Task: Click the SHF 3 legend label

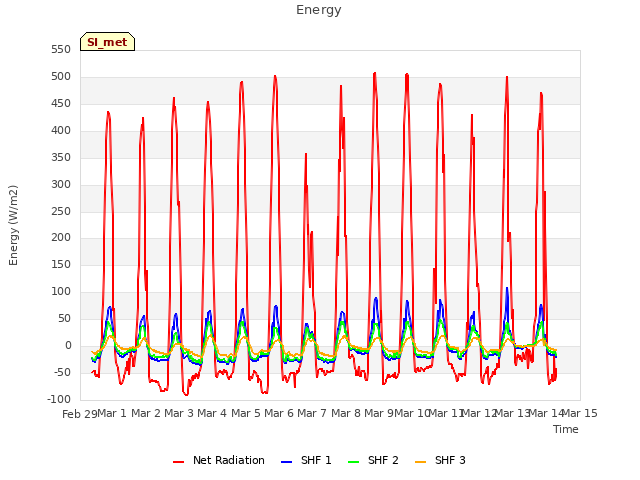Action: (450, 460)
